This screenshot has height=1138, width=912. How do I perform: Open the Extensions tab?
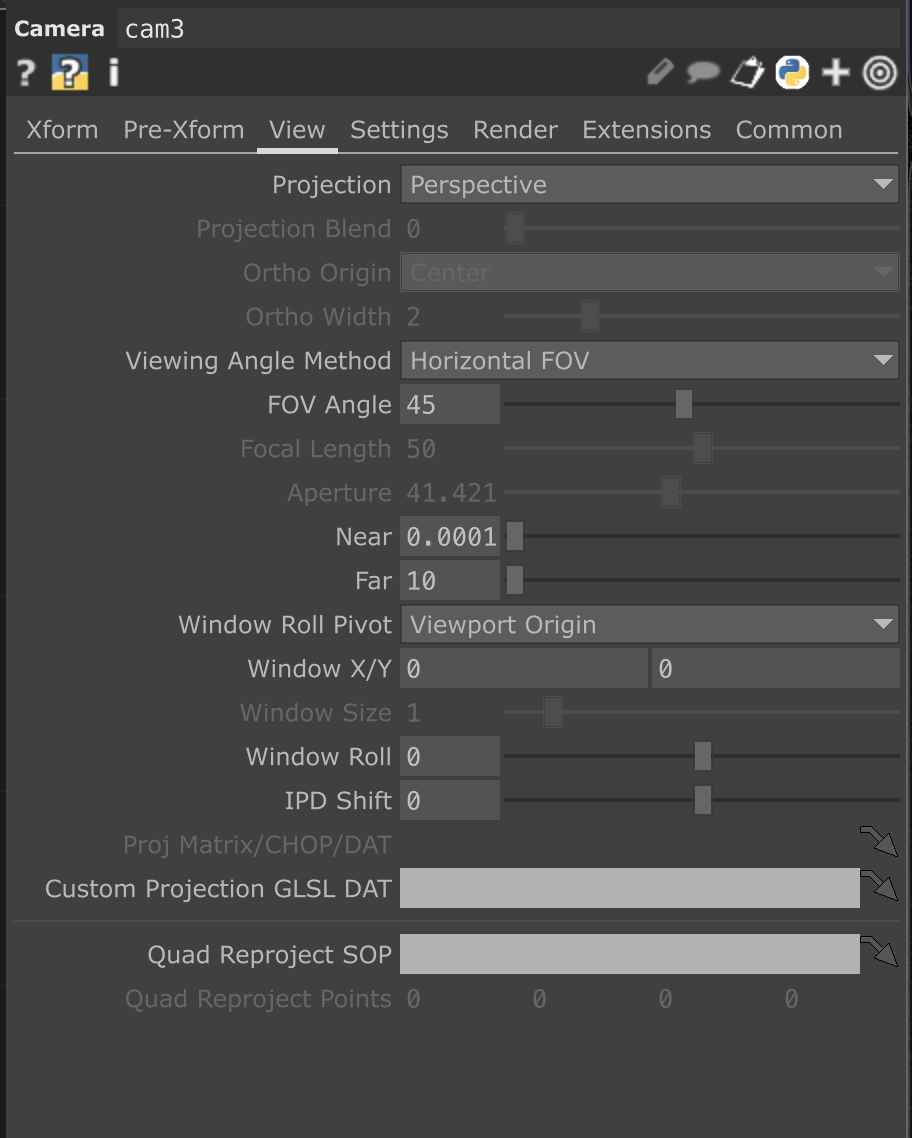pyautogui.click(x=646, y=130)
